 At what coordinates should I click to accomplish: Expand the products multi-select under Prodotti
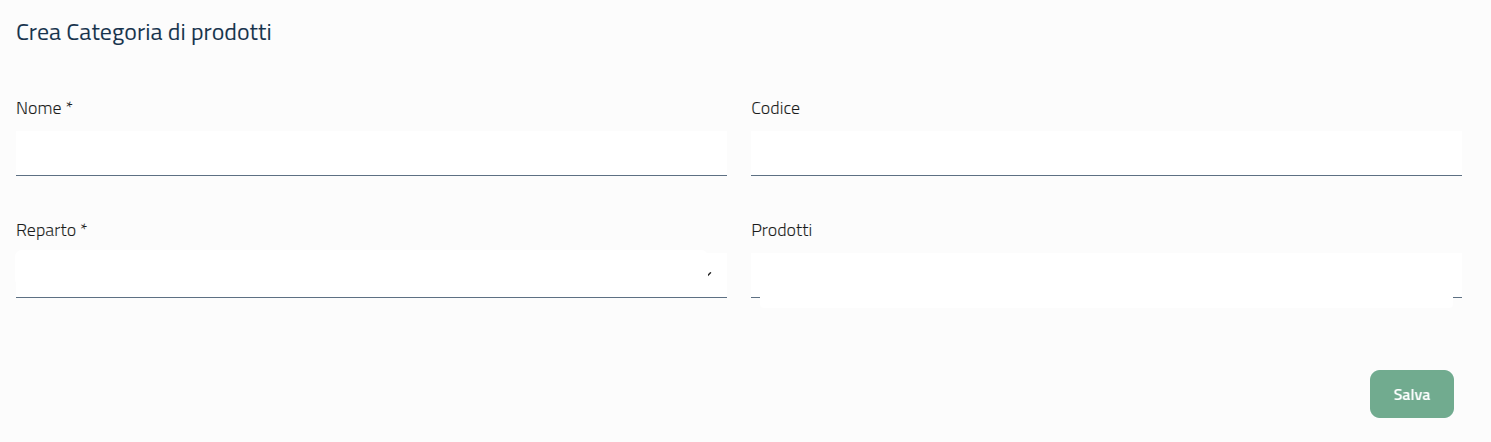click(x=1106, y=276)
